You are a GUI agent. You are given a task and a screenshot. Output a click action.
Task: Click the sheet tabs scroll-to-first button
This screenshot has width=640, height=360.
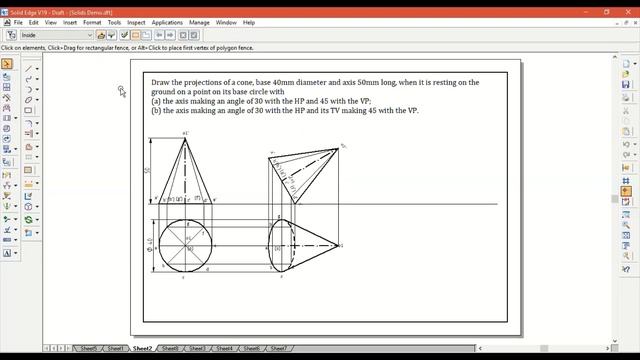coord(46,348)
